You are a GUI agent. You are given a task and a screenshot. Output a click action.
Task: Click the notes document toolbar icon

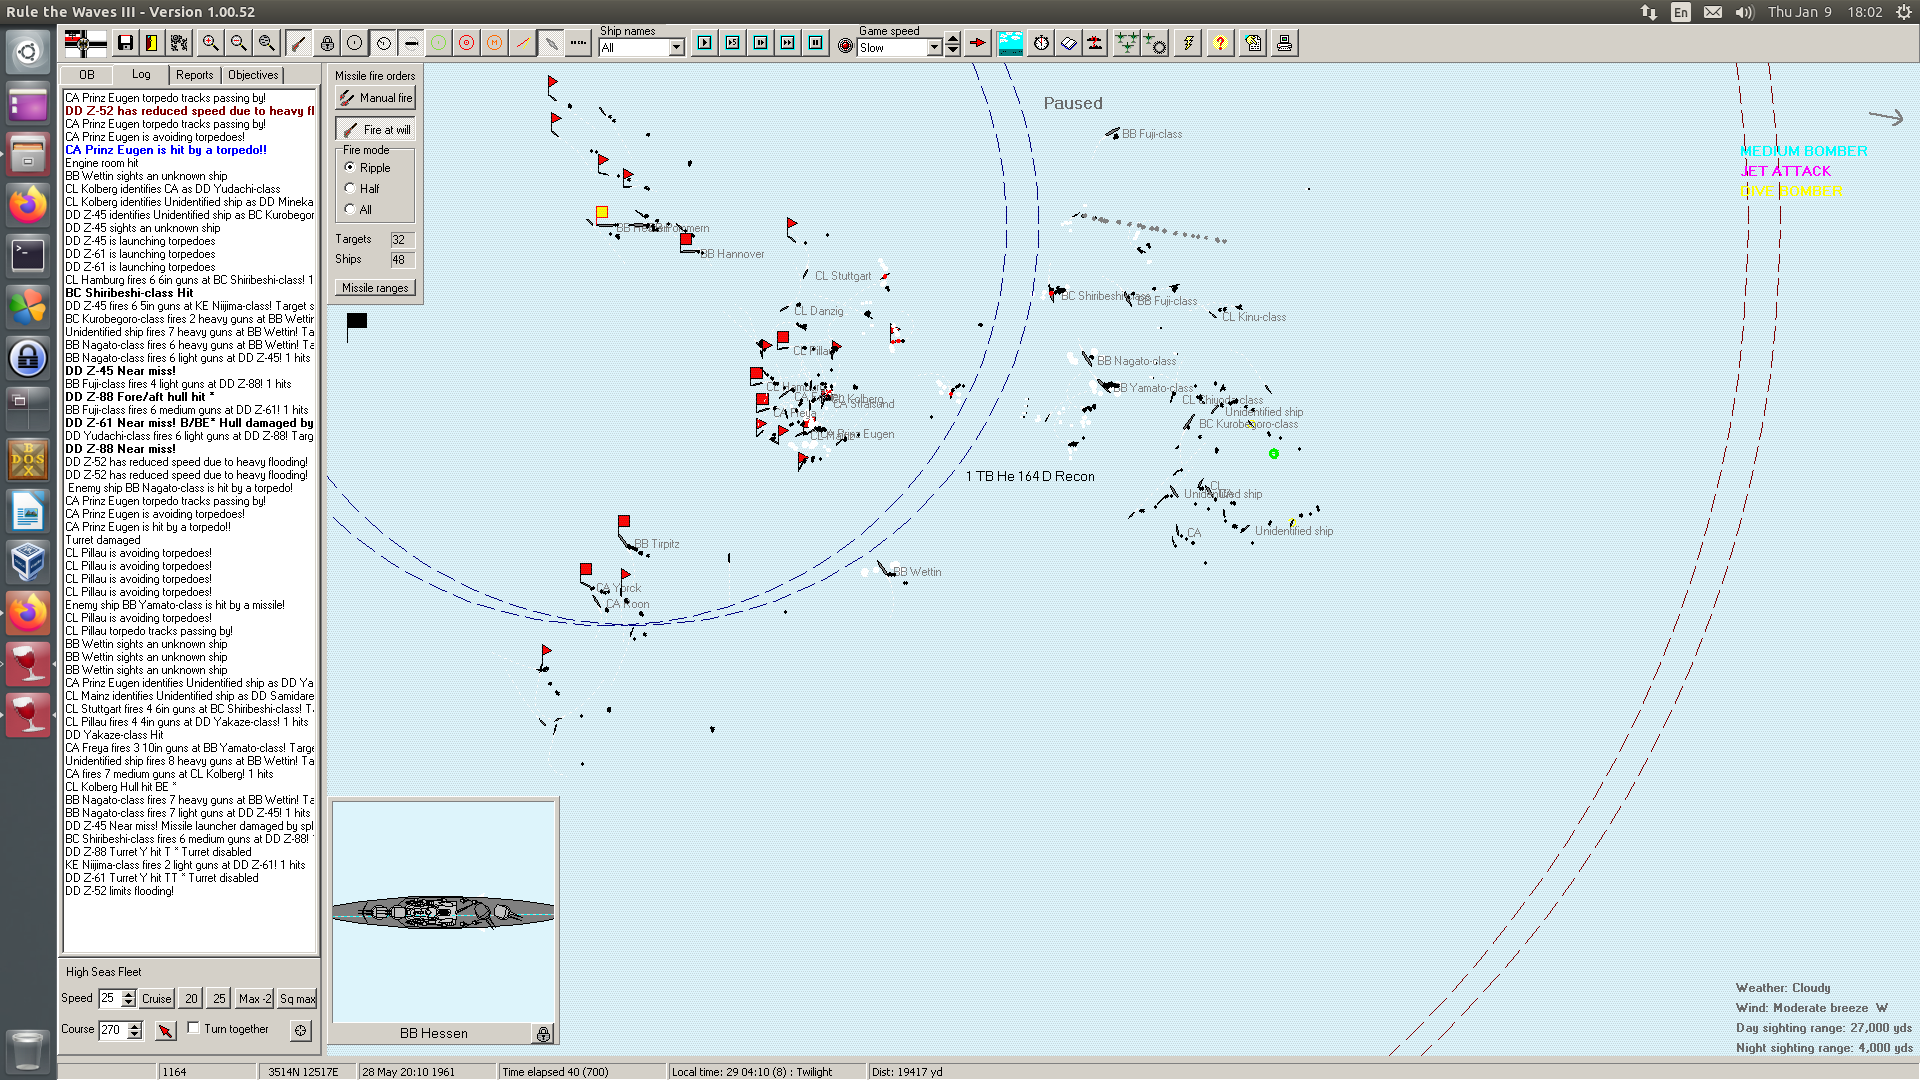[x=1253, y=43]
